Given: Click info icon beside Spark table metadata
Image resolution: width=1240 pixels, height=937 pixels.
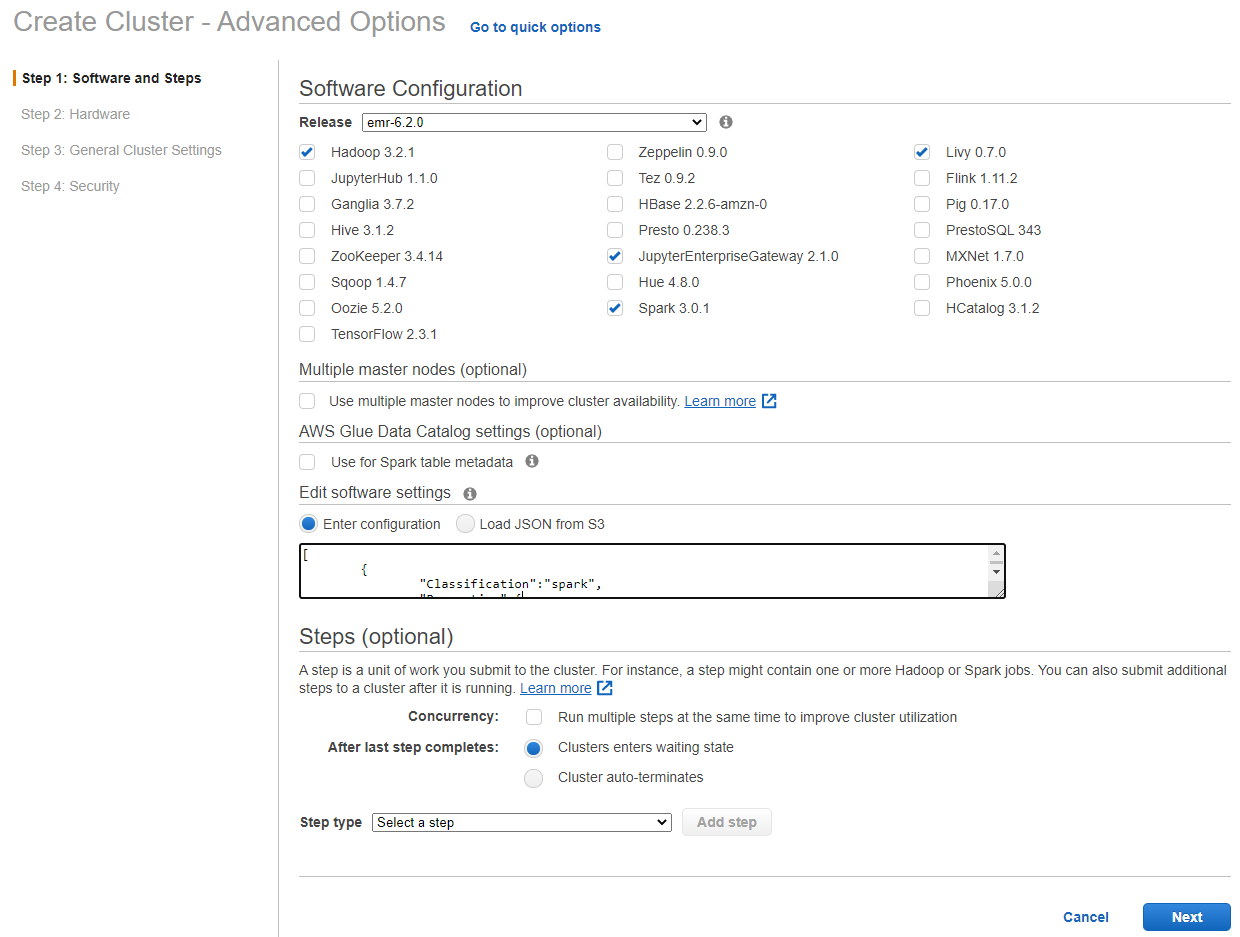Looking at the screenshot, I should pos(532,461).
